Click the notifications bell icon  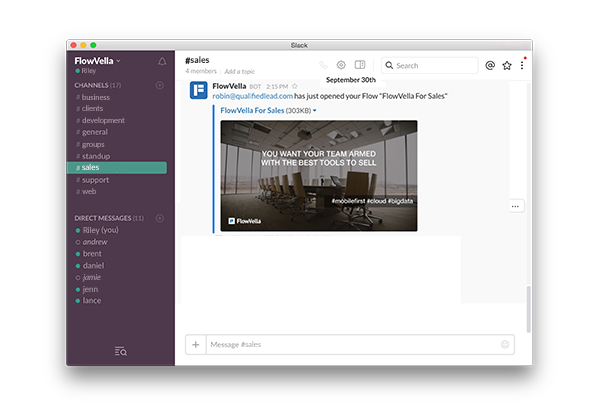[x=162, y=62]
